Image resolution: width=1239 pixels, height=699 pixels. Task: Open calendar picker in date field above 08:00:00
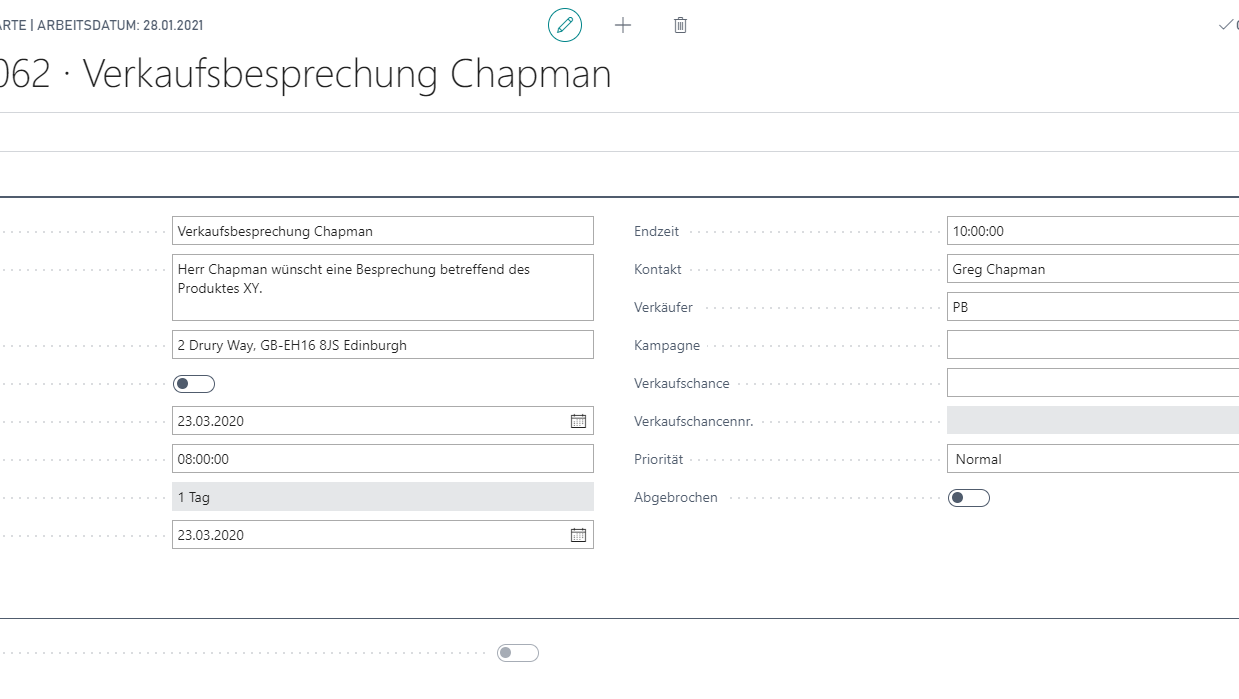coord(578,421)
